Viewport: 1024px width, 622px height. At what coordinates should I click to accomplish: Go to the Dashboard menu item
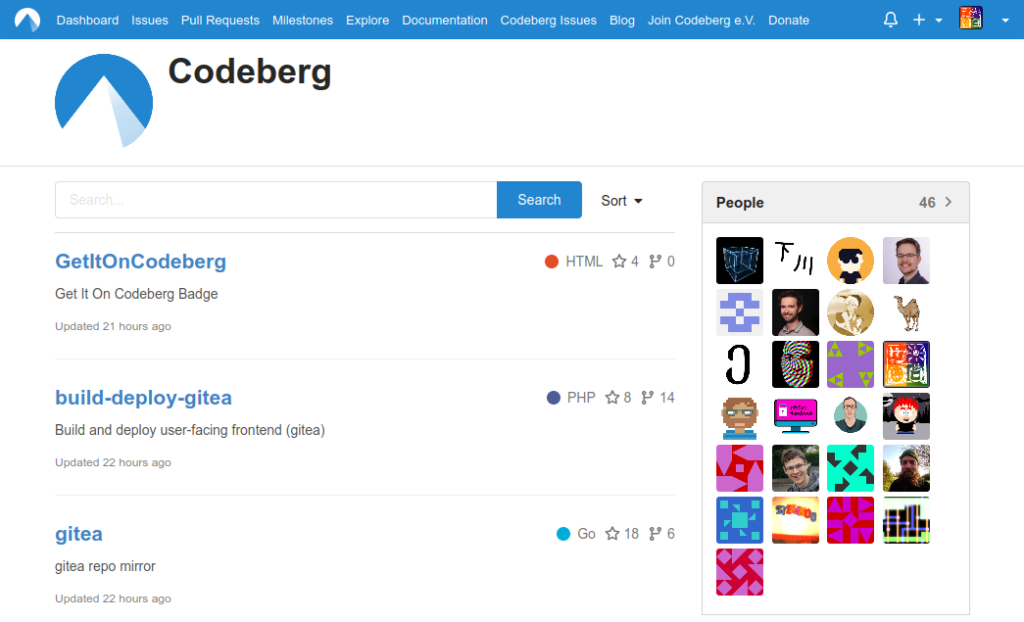coord(87,19)
